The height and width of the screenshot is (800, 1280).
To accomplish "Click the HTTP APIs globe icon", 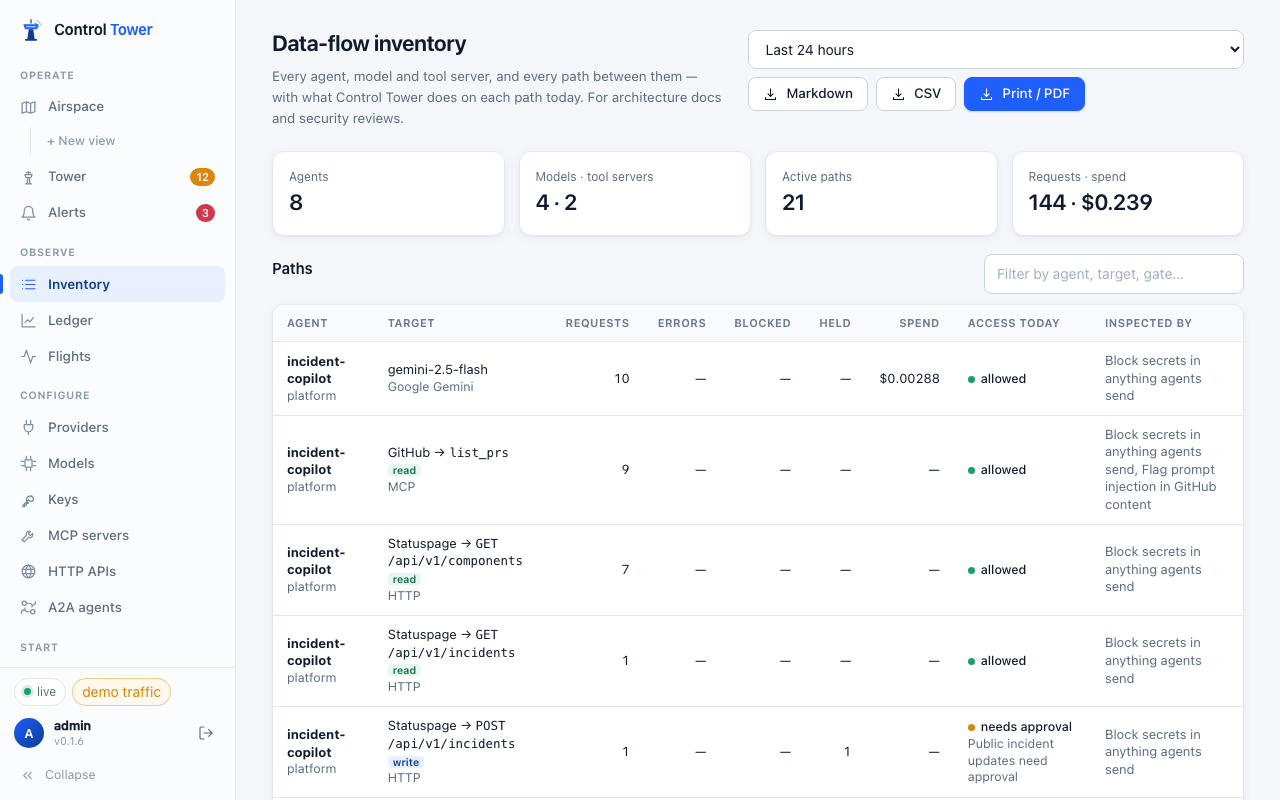I will [28, 572].
